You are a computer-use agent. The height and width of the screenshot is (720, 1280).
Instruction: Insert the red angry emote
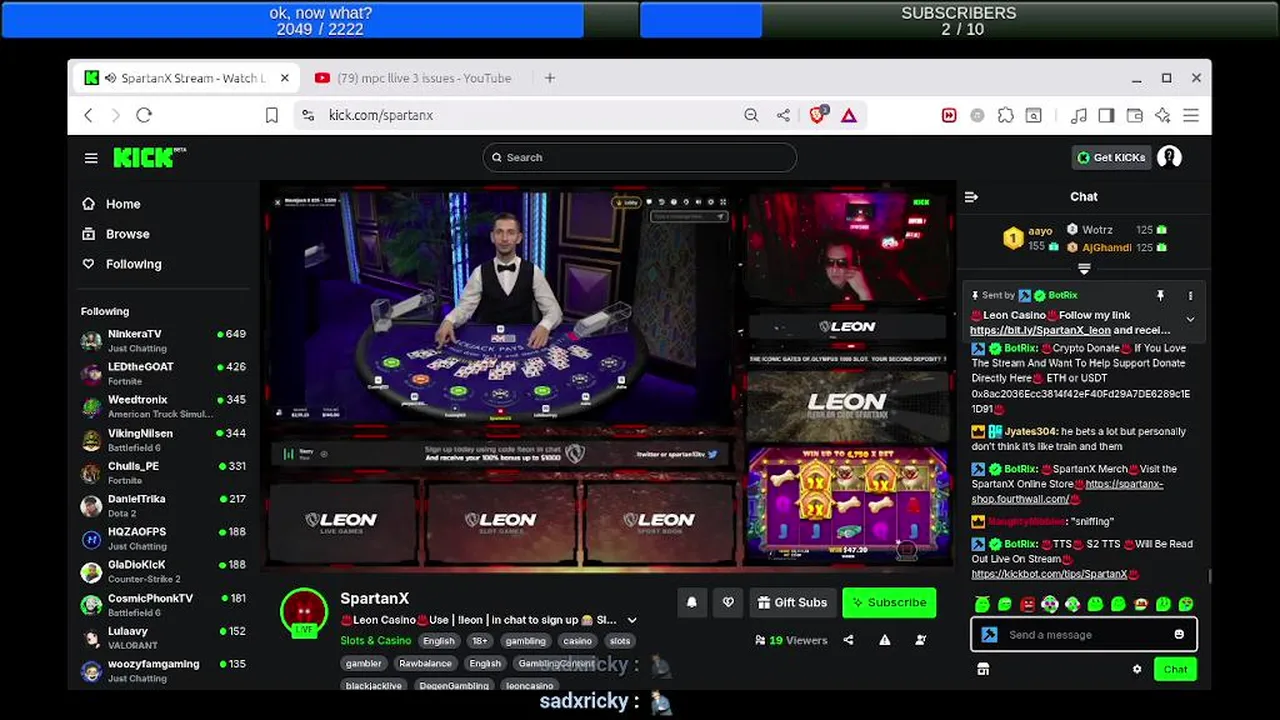coord(1028,604)
